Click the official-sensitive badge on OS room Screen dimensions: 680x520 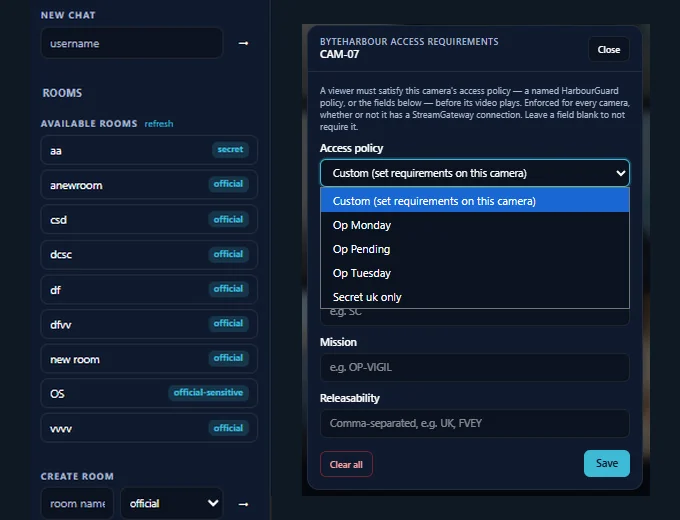coord(208,392)
